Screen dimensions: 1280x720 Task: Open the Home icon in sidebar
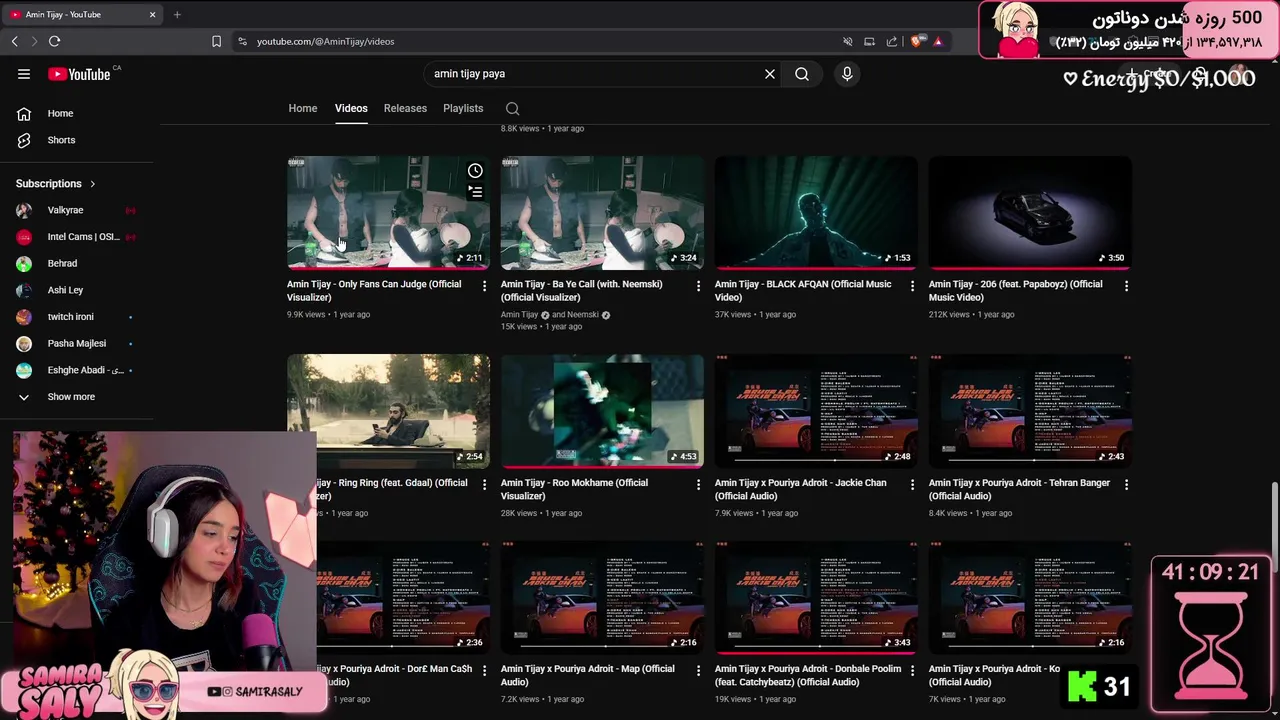point(24,114)
